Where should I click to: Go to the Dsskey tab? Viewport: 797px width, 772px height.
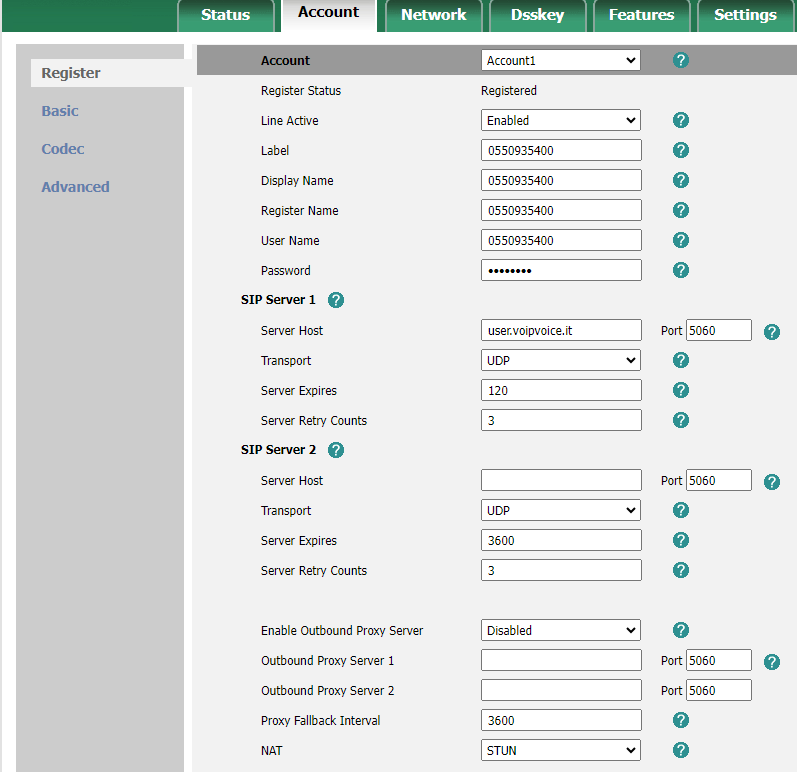click(538, 15)
